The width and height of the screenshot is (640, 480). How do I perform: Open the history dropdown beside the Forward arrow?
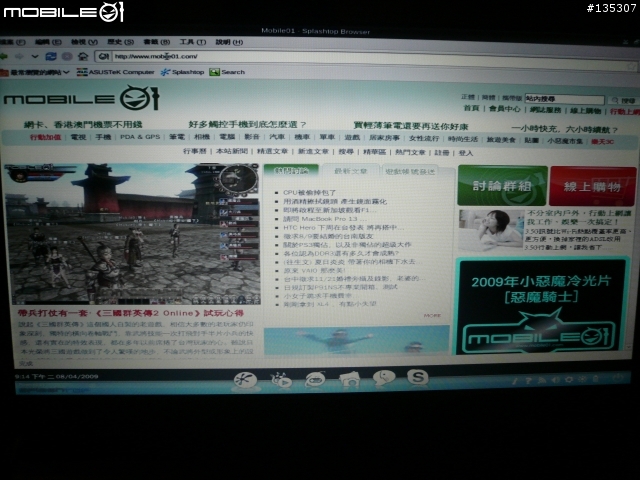35,56
